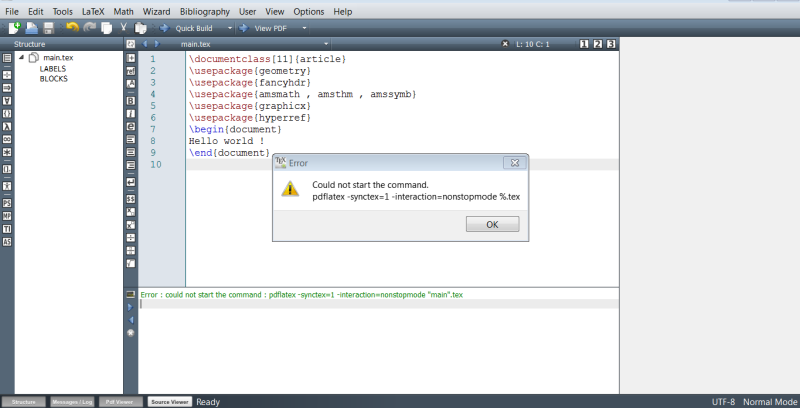The width and height of the screenshot is (800, 408).
Task: Open the User menu
Action: point(247,11)
